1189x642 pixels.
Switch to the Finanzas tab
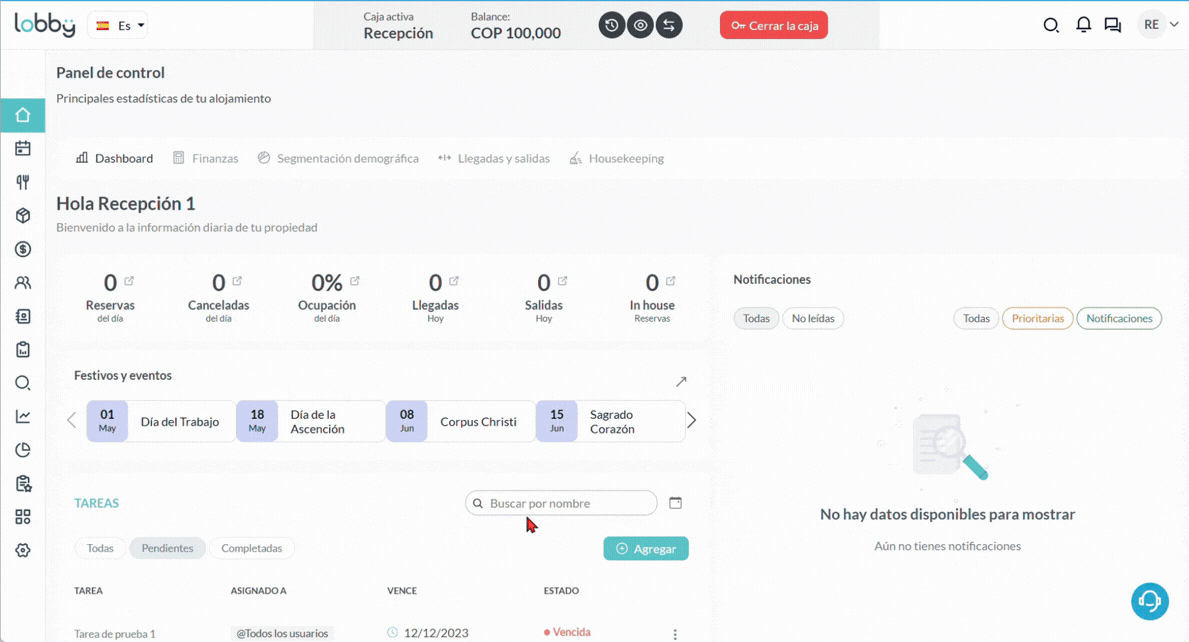pos(206,158)
